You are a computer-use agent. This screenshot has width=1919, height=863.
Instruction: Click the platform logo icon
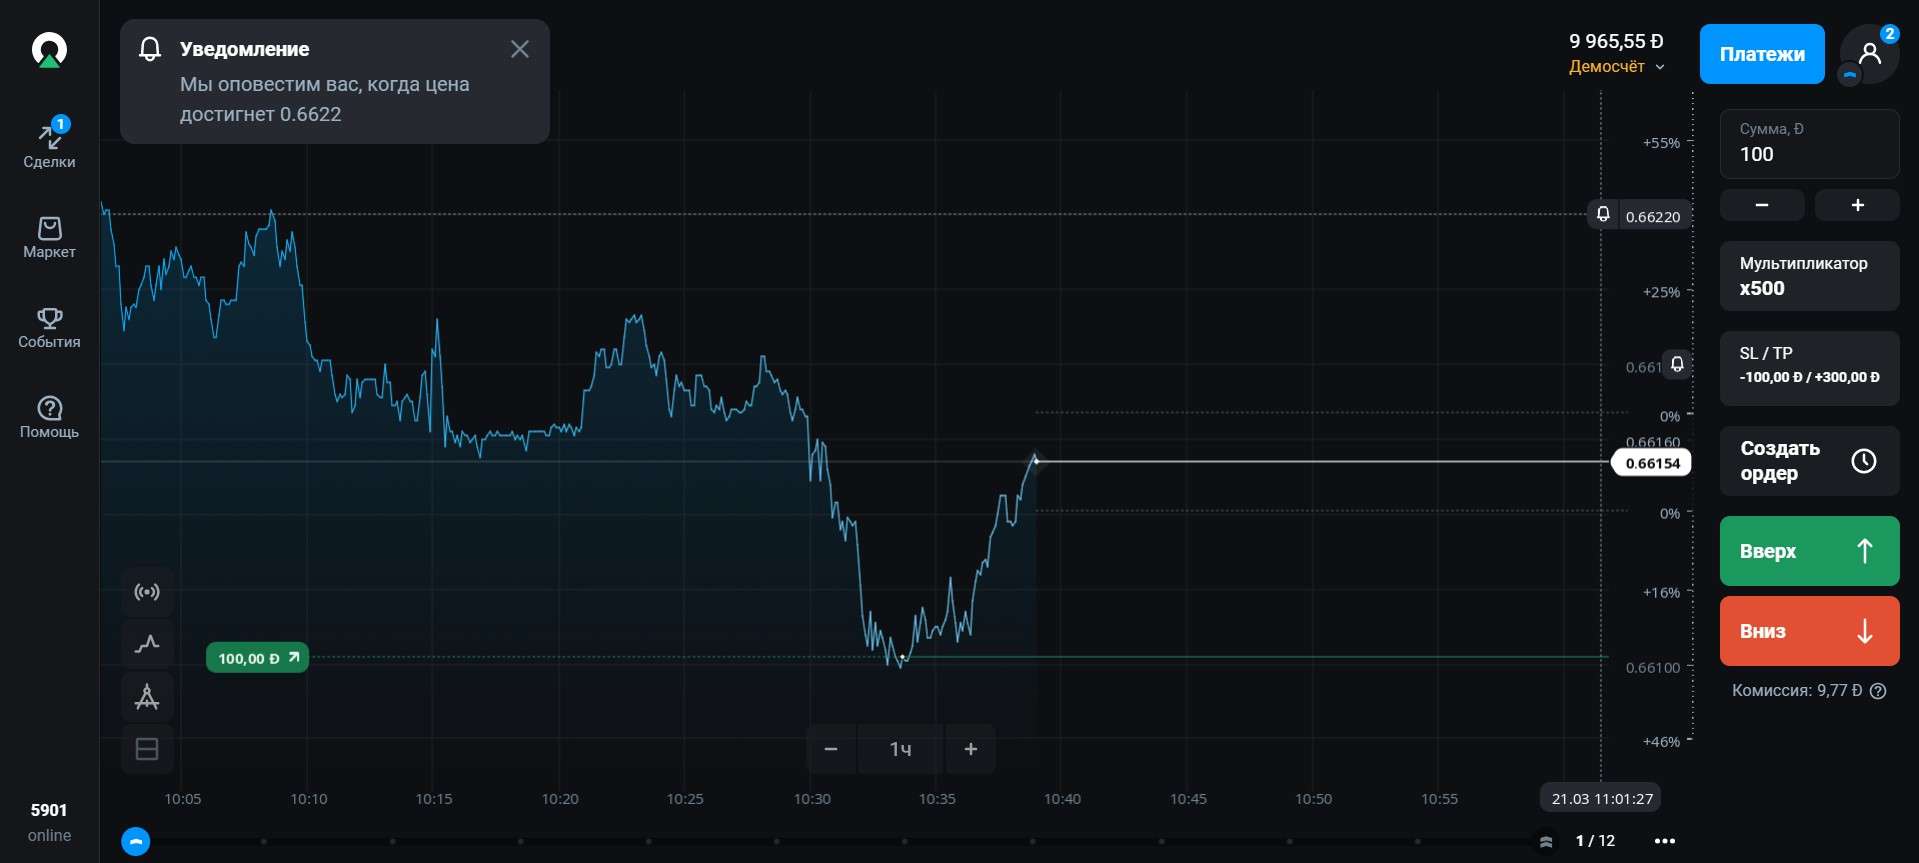49,50
